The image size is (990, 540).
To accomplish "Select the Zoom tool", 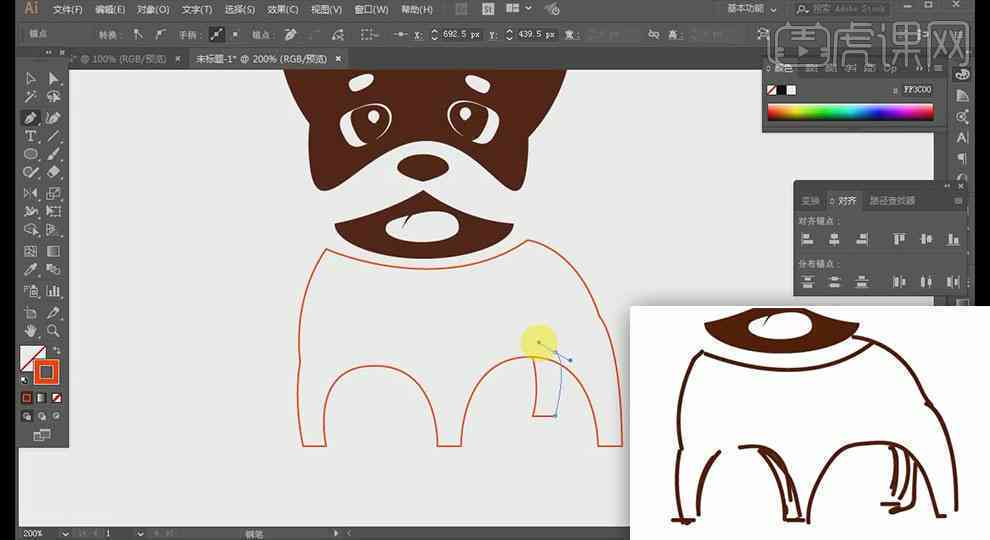I will click(54, 331).
